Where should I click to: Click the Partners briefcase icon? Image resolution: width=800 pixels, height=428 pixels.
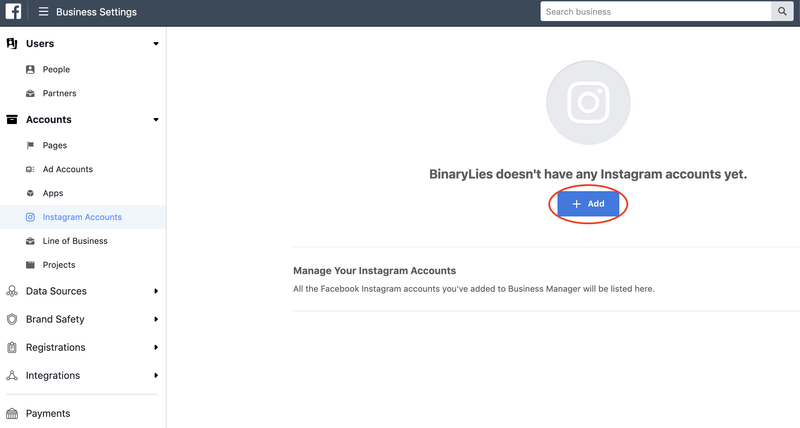coord(31,94)
